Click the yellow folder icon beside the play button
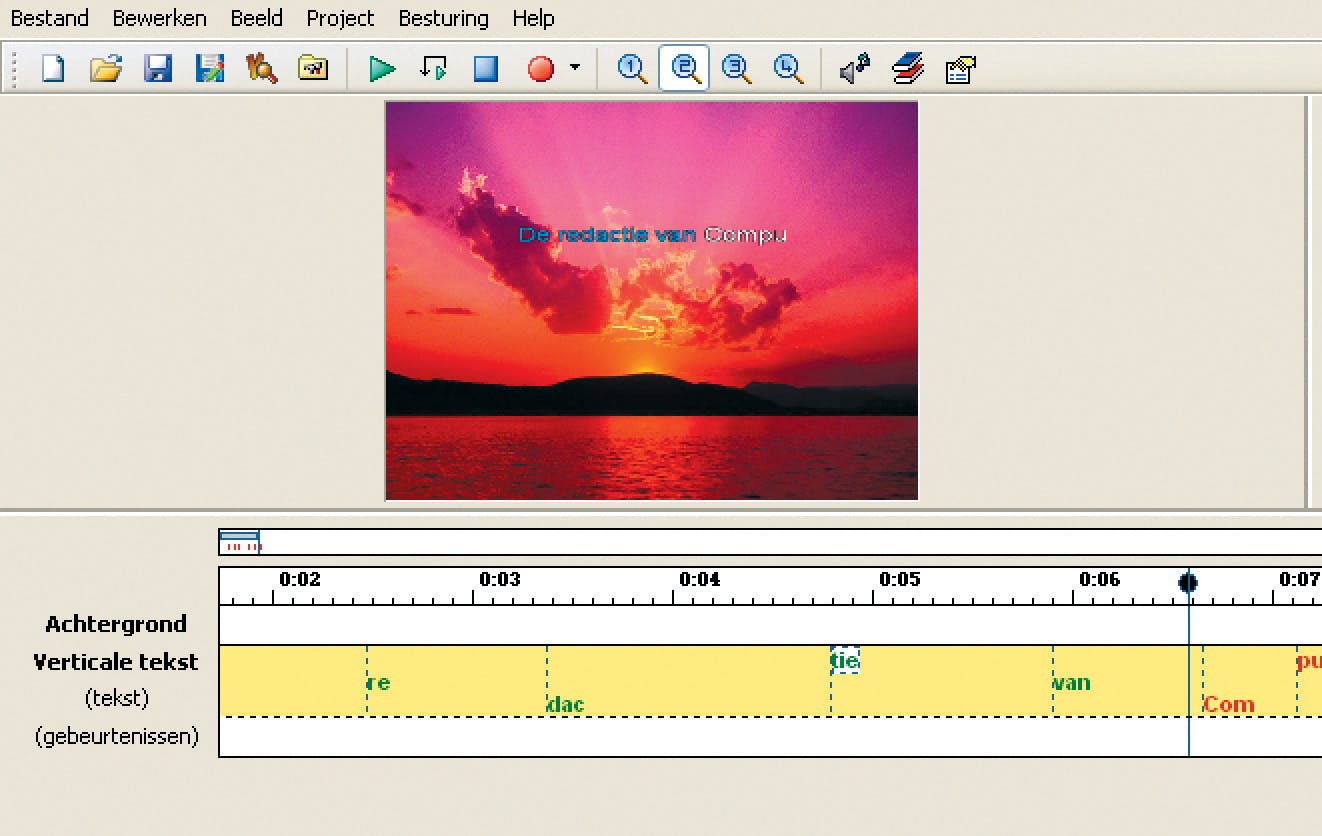 point(314,69)
